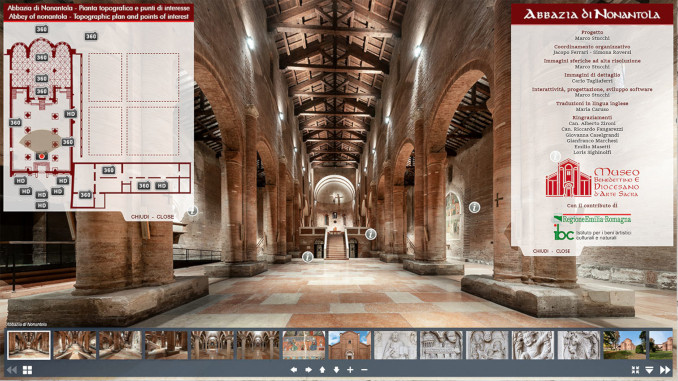Open the Regione Emilia-Romagna logo link
This screenshot has height=381, width=678.
[x=592, y=219]
